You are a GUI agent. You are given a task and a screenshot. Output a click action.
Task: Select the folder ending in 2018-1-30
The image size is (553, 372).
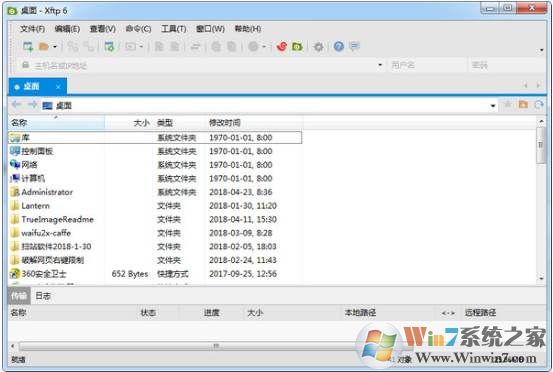(155, 246)
